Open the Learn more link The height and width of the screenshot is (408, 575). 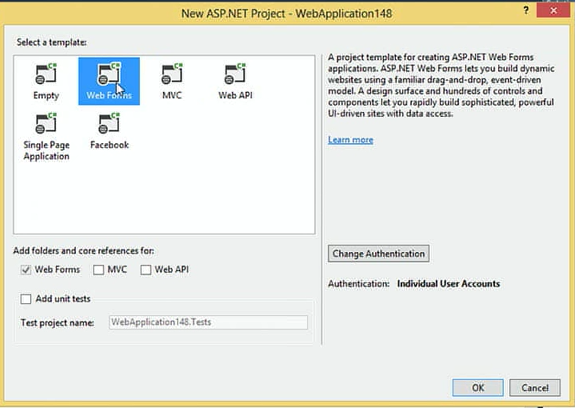351,140
